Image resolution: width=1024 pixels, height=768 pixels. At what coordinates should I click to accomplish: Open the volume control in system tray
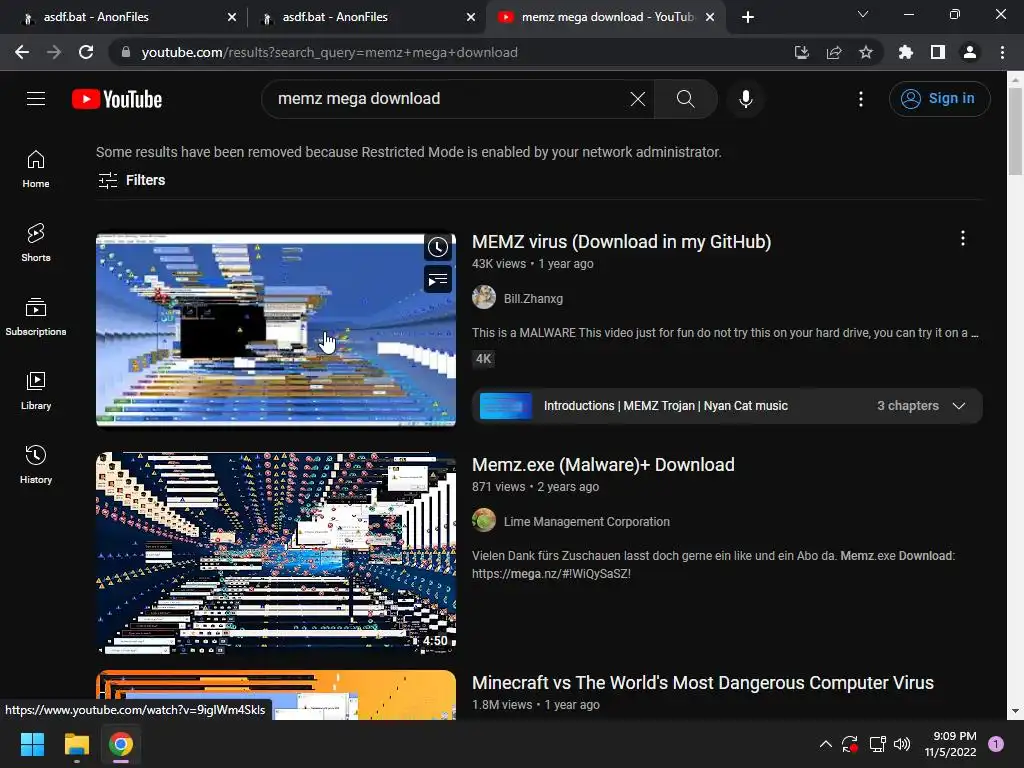pos(902,744)
